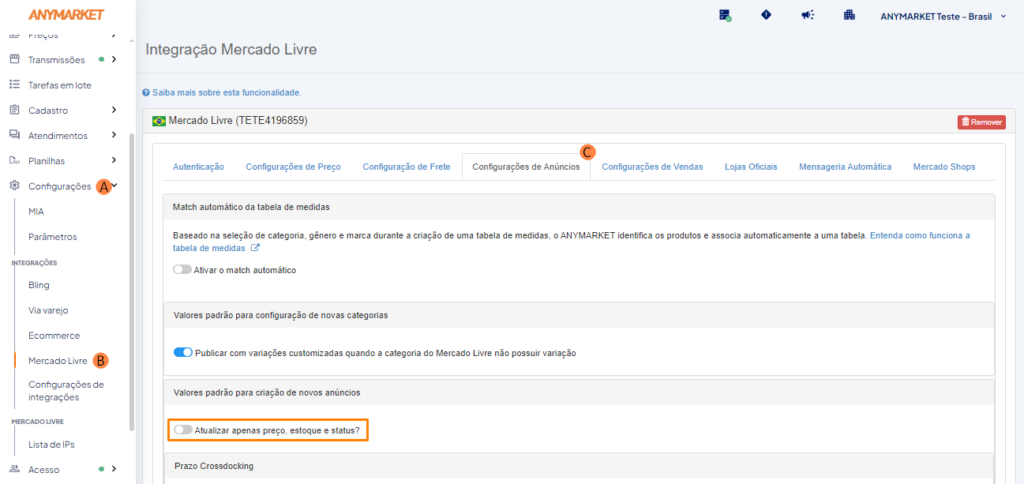Viewport: 1024px width, 484px height.
Task: Open the megaphone announcements icon
Action: [807, 16]
